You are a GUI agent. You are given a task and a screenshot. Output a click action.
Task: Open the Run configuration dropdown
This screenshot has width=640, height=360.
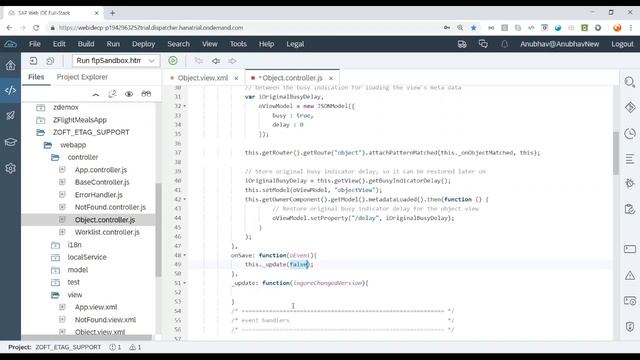[x=116, y=61]
